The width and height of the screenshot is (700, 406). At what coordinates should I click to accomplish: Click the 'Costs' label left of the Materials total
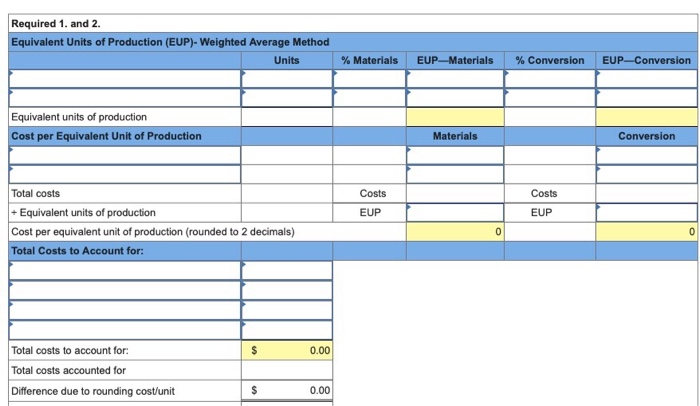(373, 193)
